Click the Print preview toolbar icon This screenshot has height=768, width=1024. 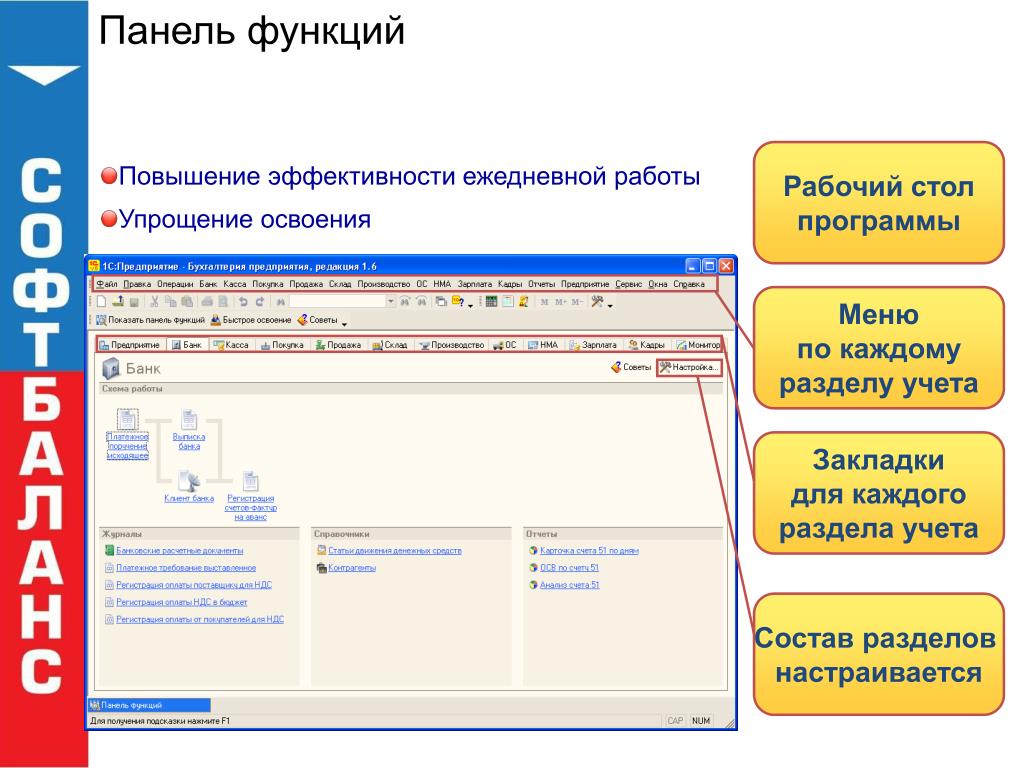pyautogui.click(x=223, y=302)
